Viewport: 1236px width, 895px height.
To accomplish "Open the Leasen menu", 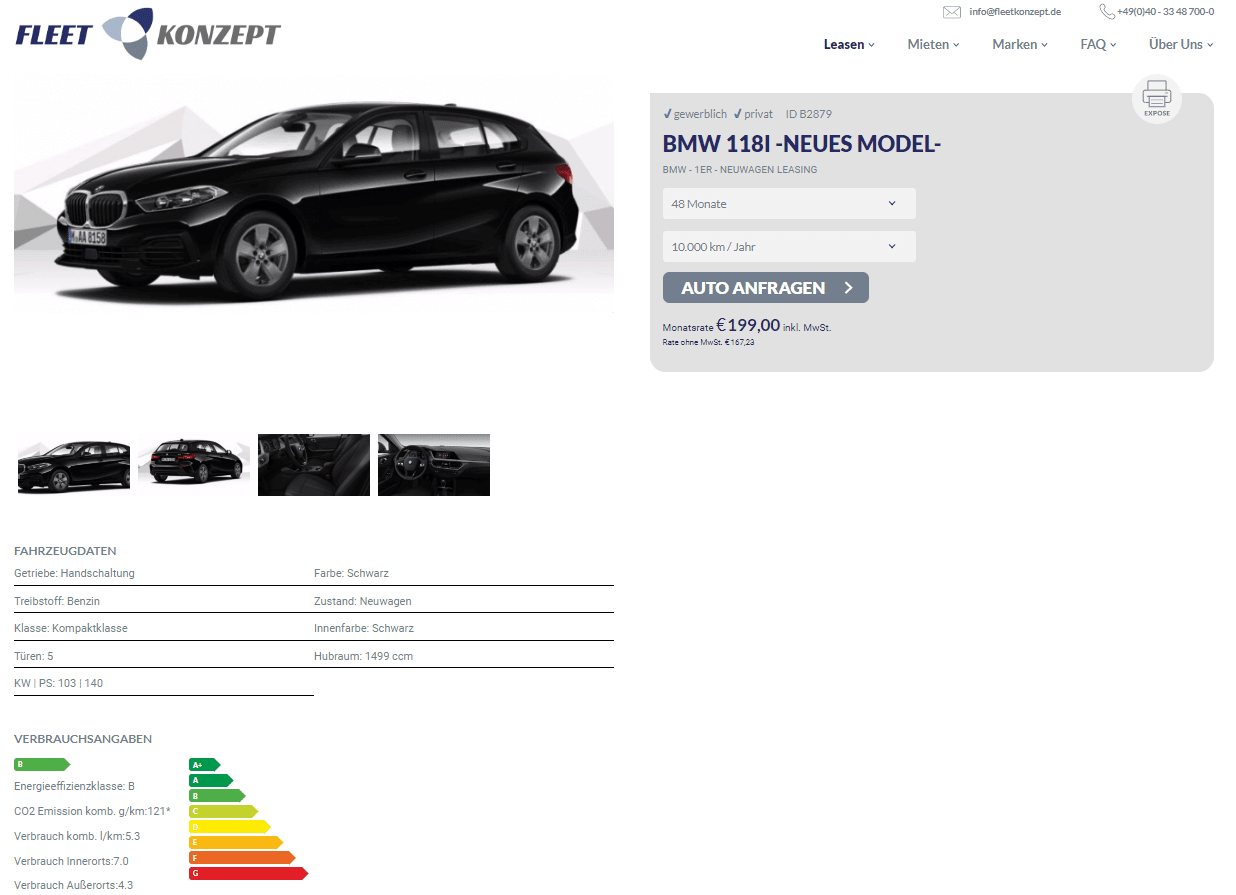I will tap(849, 44).
